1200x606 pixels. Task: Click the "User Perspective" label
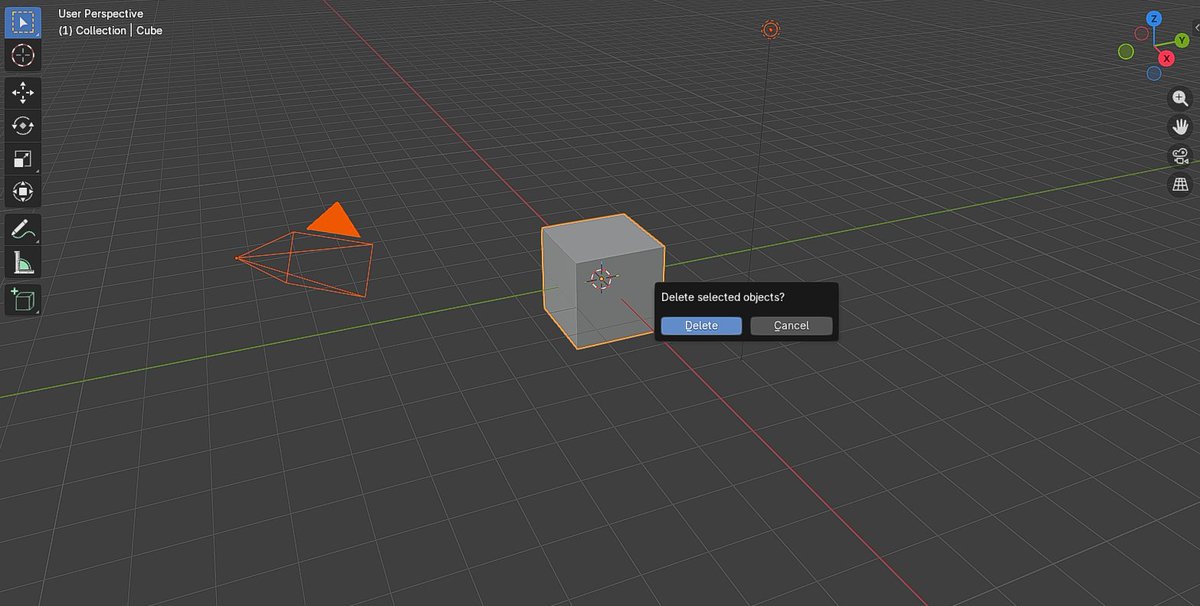click(100, 14)
